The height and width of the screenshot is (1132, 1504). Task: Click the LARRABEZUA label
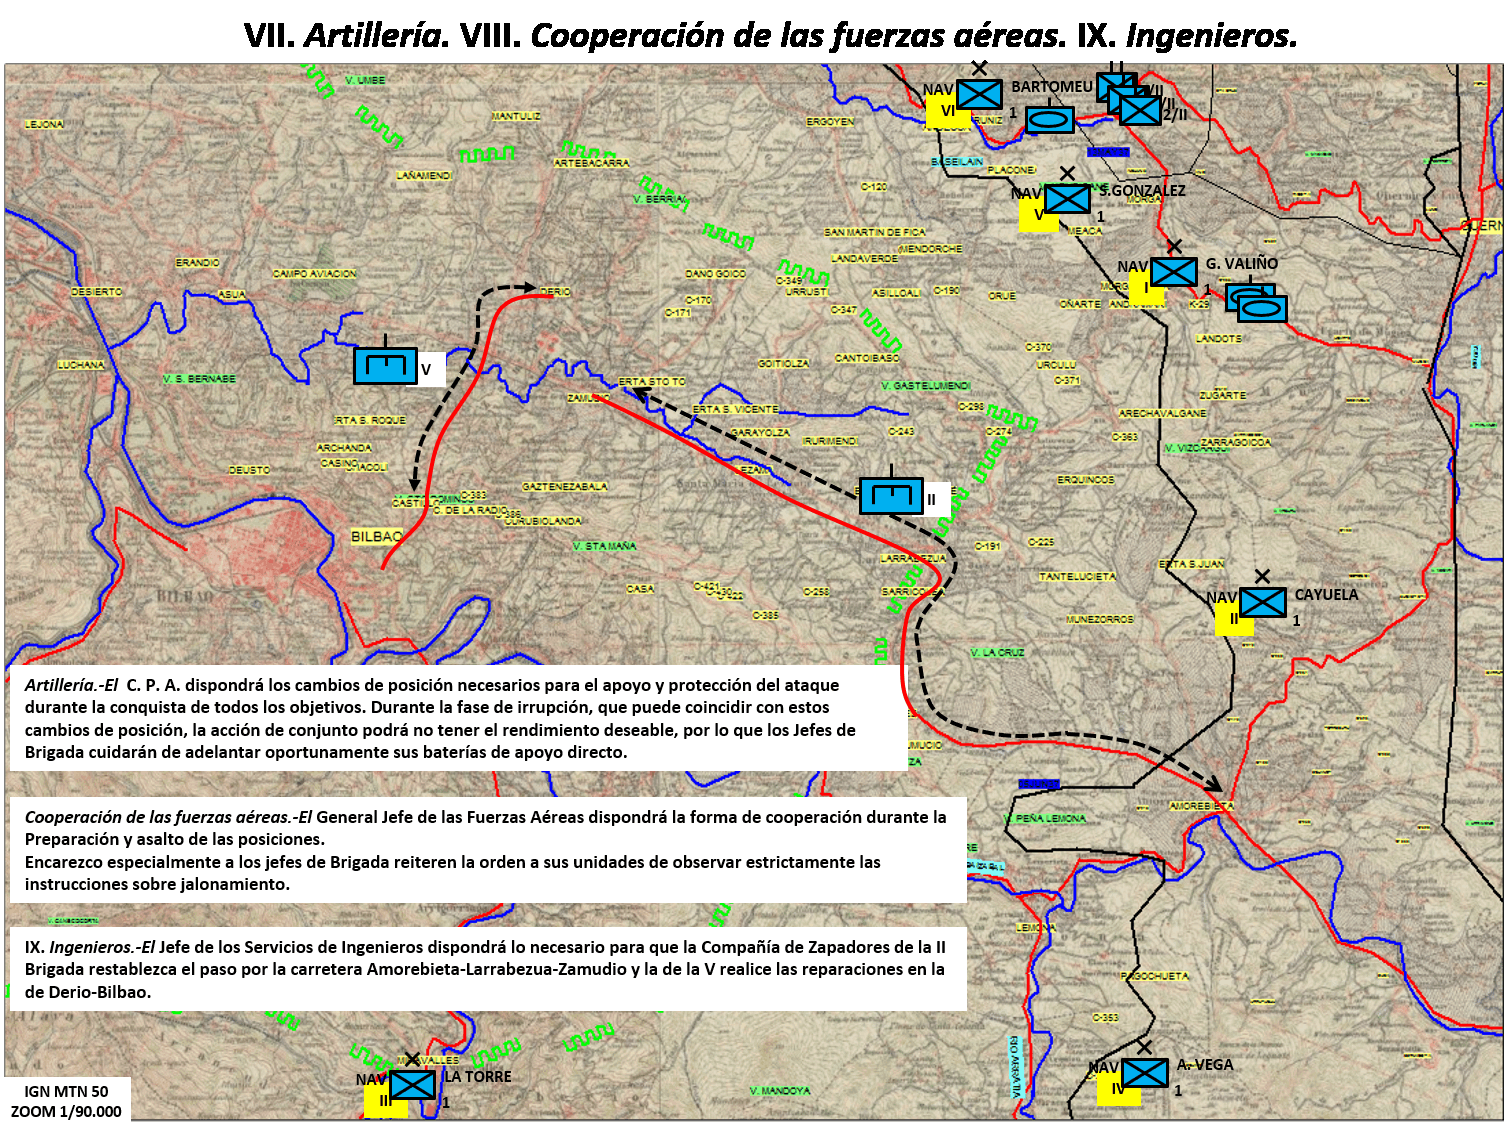point(913,559)
